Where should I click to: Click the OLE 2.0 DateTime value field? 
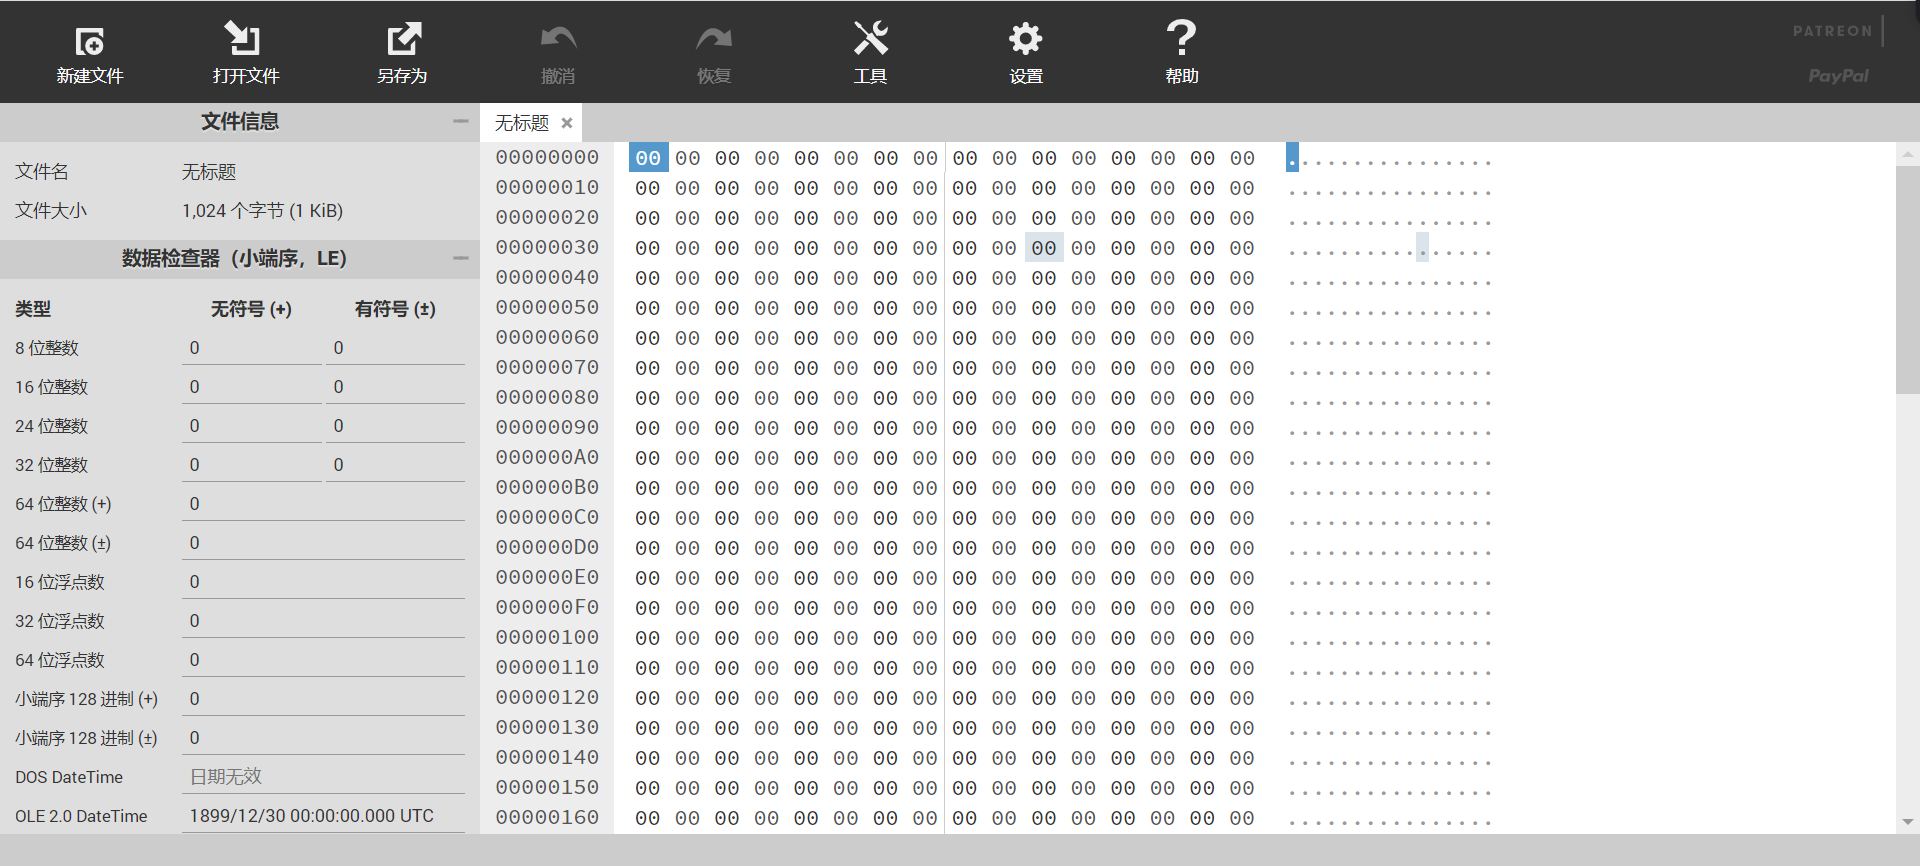(324, 816)
